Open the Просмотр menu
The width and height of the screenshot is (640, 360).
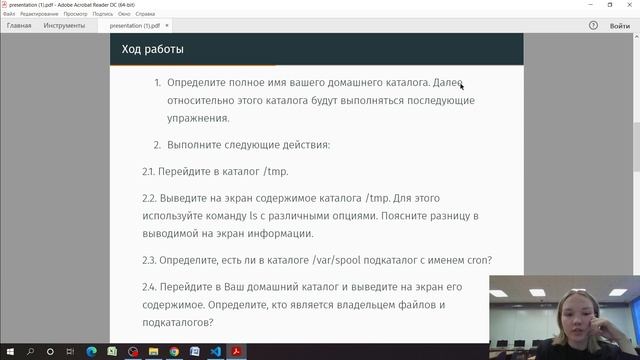pyautogui.click(x=76, y=14)
